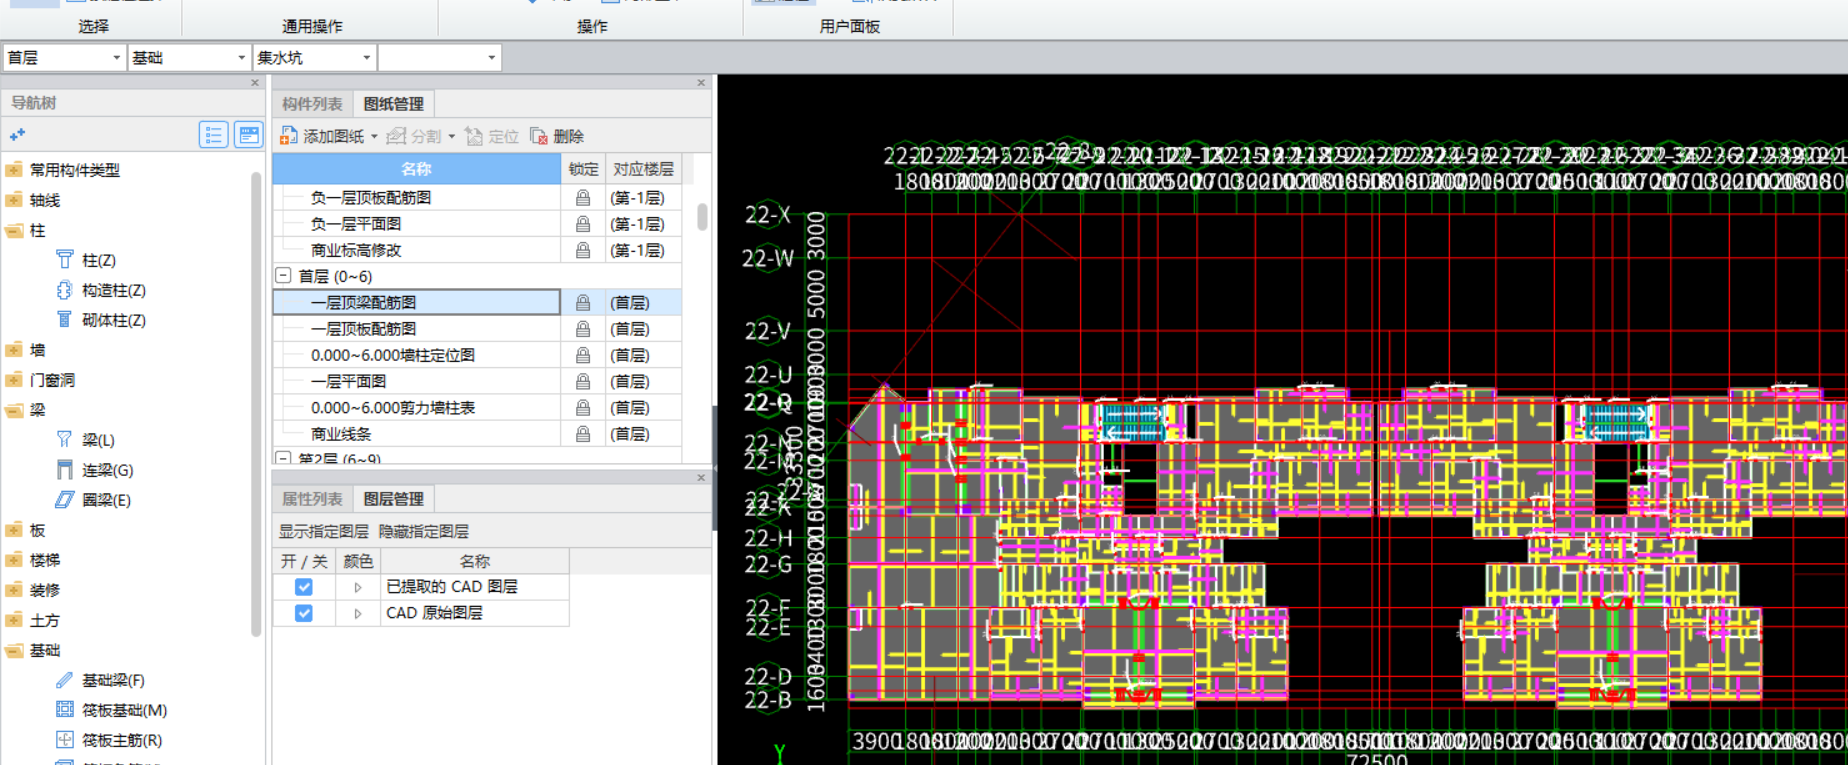Image resolution: width=1848 pixels, height=765 pixels.
Task: Click the 添加图纸 add drawing icon
Action: 288,136
